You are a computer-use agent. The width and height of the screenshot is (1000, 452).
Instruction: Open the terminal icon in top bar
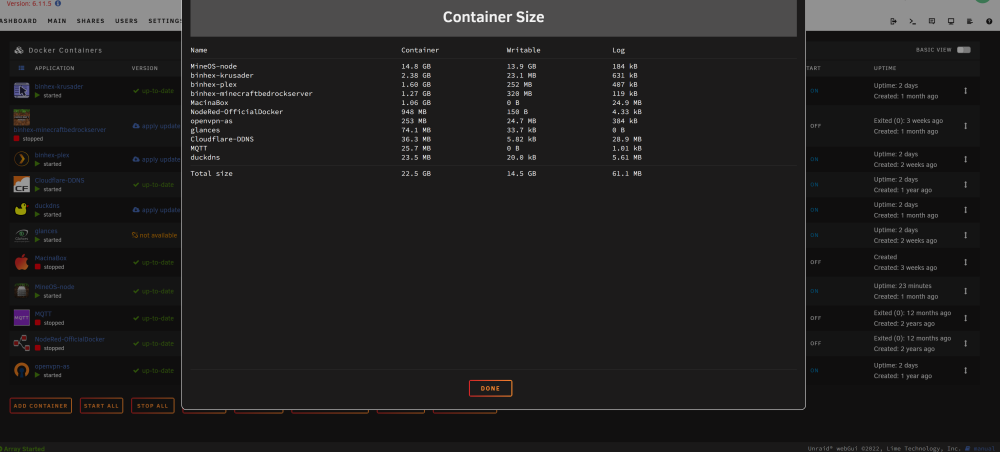point(913,21)
